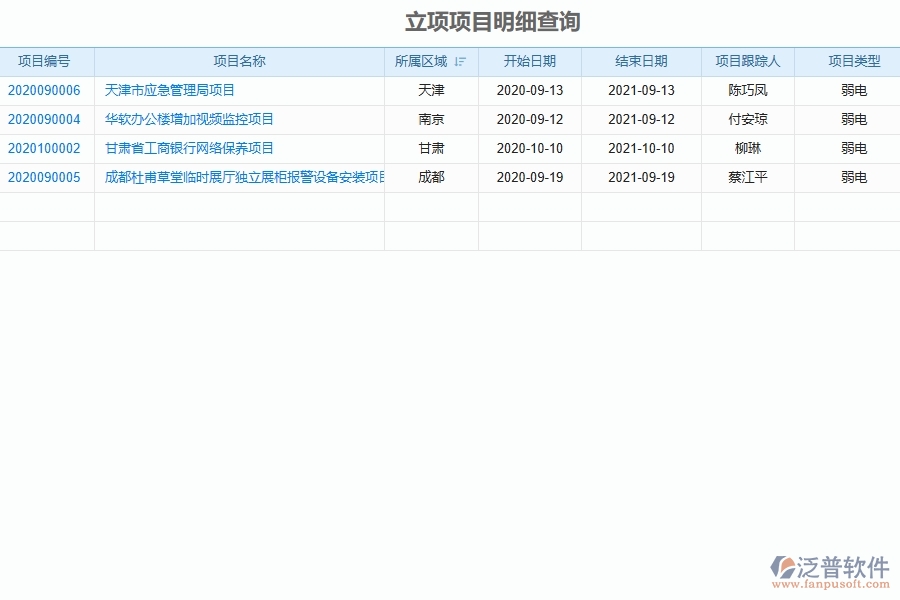Click the 开始日期 column header
The width and height of the screenshot is (900, 600).
coord(530,61)
